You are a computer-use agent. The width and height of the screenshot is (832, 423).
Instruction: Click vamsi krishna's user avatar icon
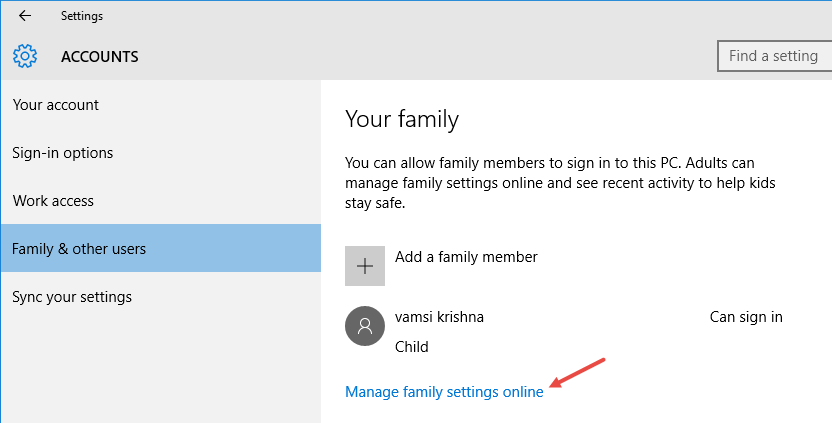[x=364, y=326]
